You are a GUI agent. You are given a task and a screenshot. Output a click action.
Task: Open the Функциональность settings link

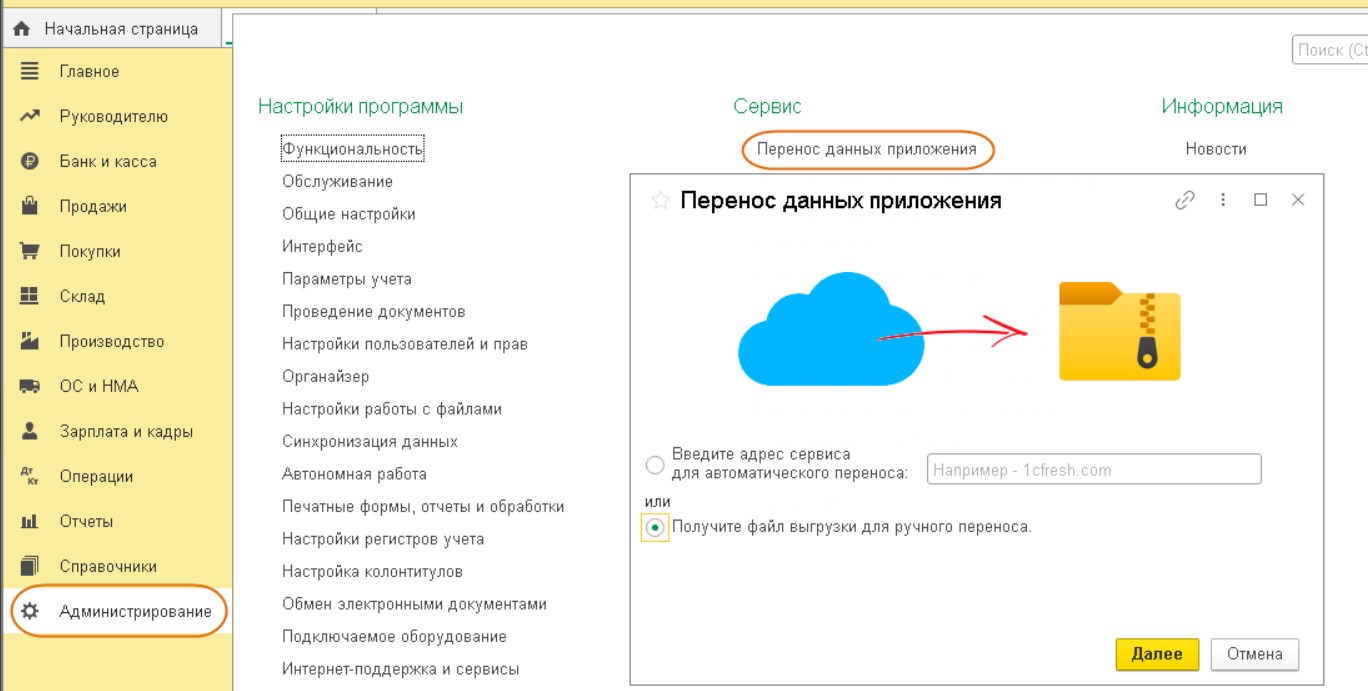353,149
